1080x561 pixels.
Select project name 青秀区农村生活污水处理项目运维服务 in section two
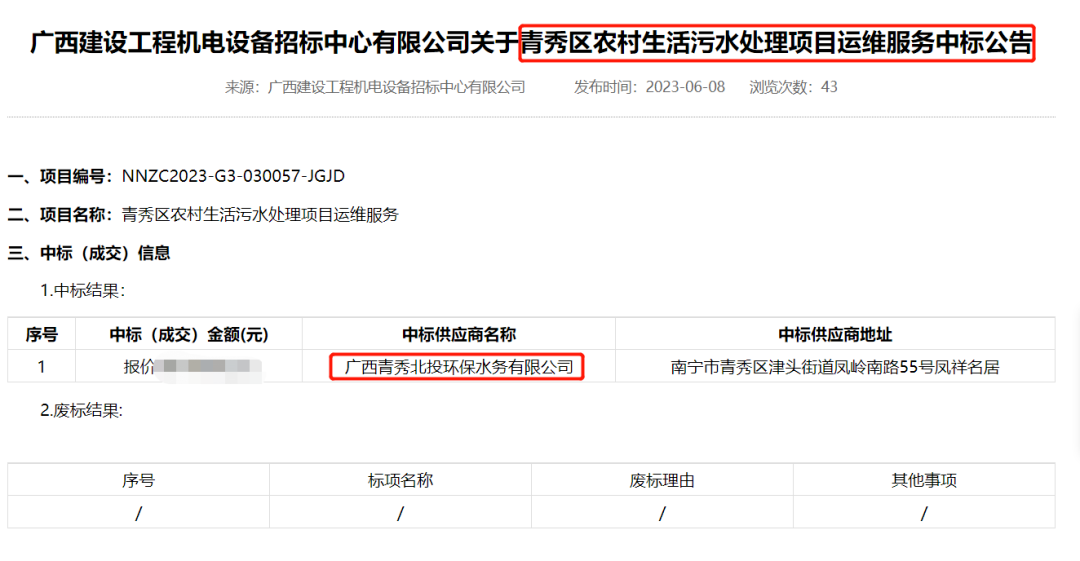[x=260, y=215]
